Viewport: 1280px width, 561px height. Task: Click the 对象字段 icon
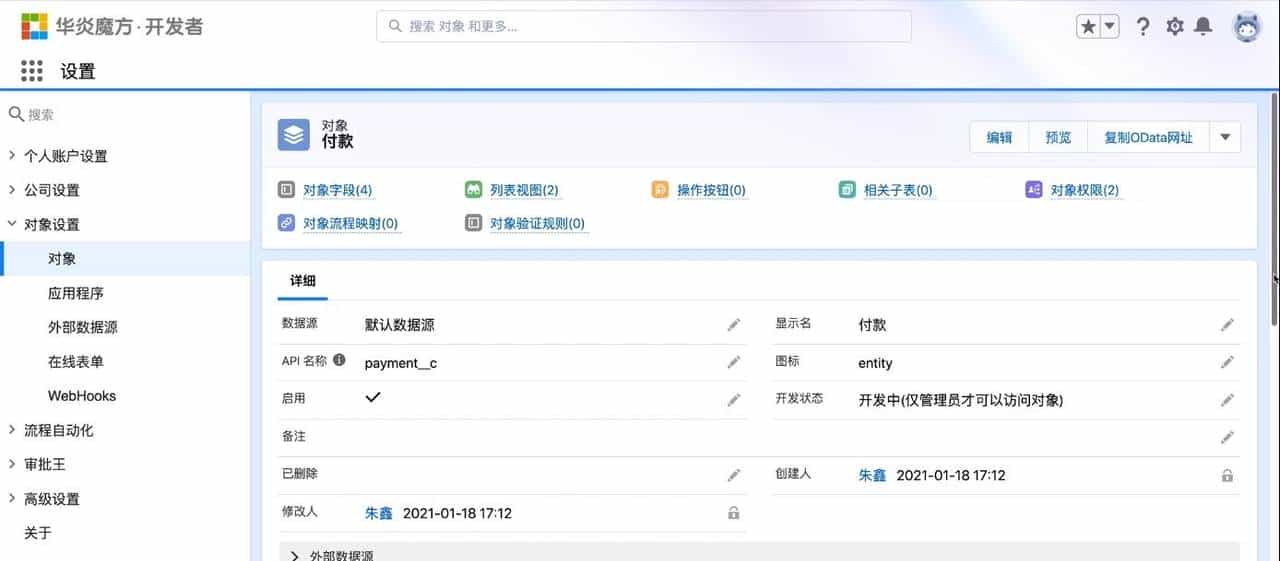pyautogui.click(x=286, y=190)
